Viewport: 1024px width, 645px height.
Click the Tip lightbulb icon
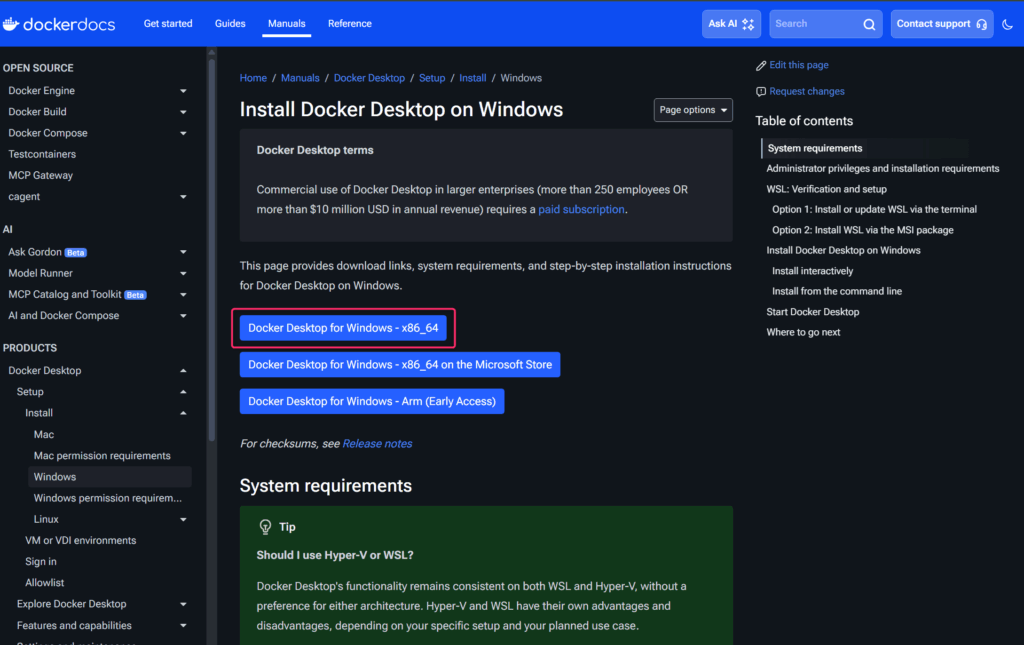(265, 527)
